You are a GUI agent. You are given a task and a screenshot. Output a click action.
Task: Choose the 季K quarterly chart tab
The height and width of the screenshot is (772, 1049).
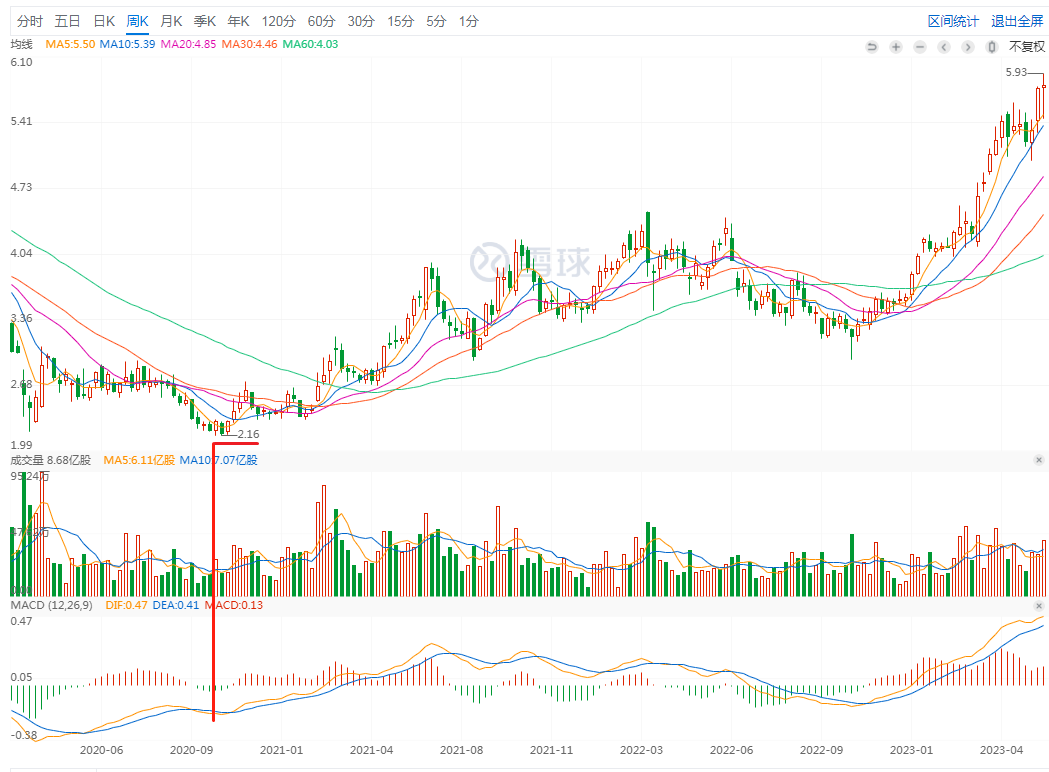205,21
